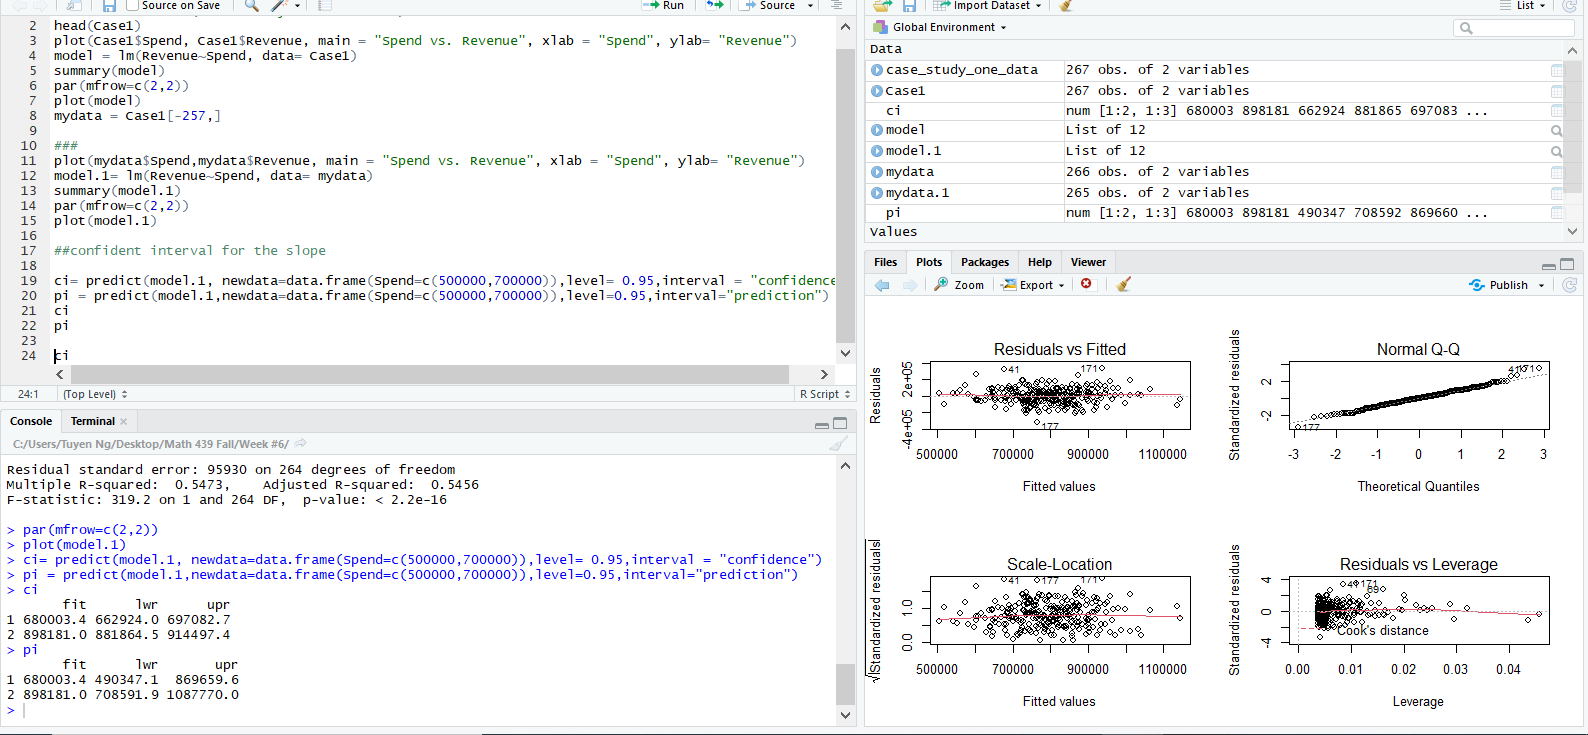Refresh the current plot
This screenshot has width=1588, height=735.
pyautogui.click(x=1569, y=285)
